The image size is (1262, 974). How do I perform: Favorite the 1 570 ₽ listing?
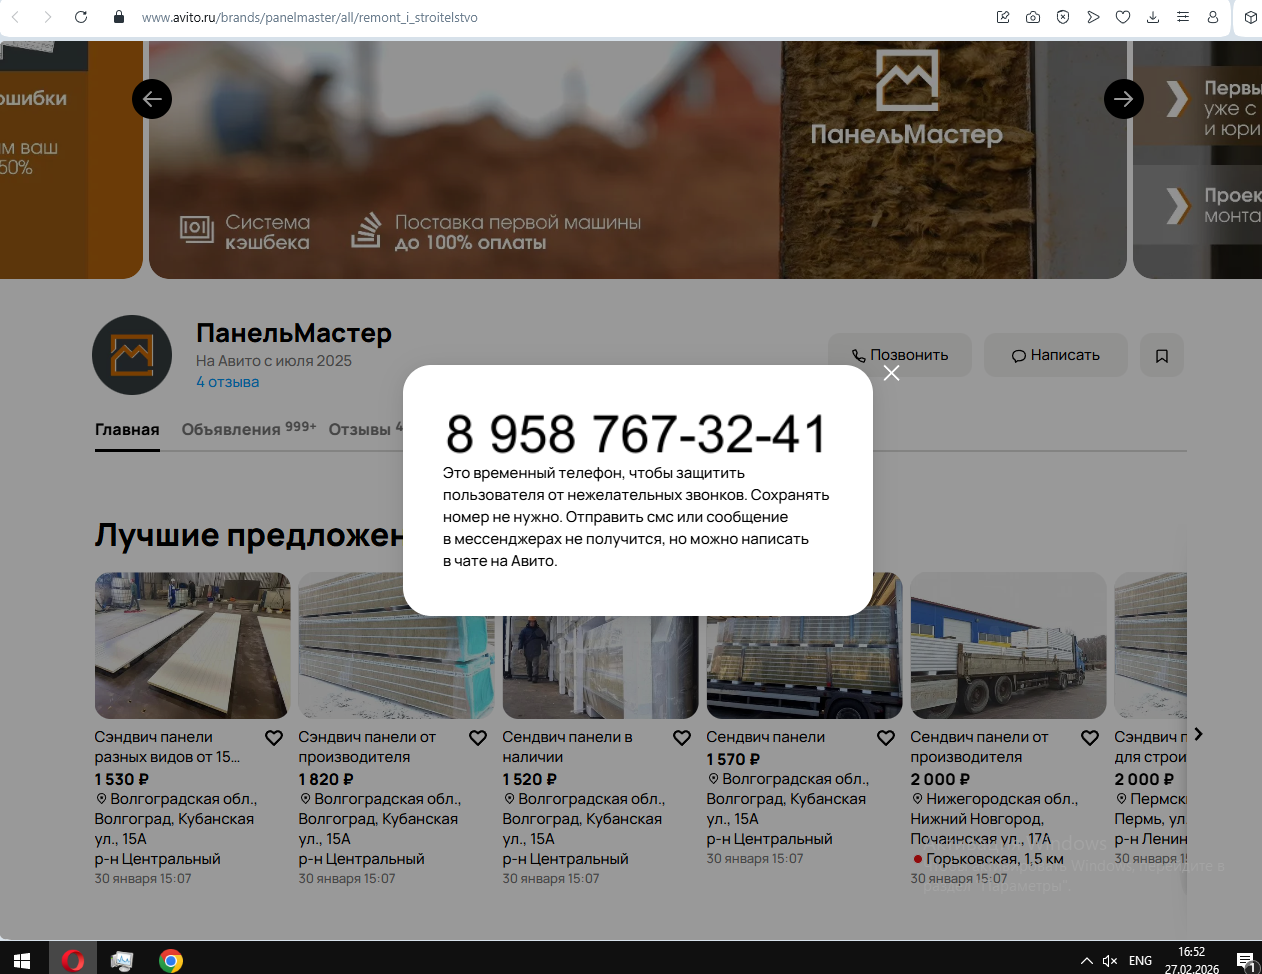coord(886,738)
